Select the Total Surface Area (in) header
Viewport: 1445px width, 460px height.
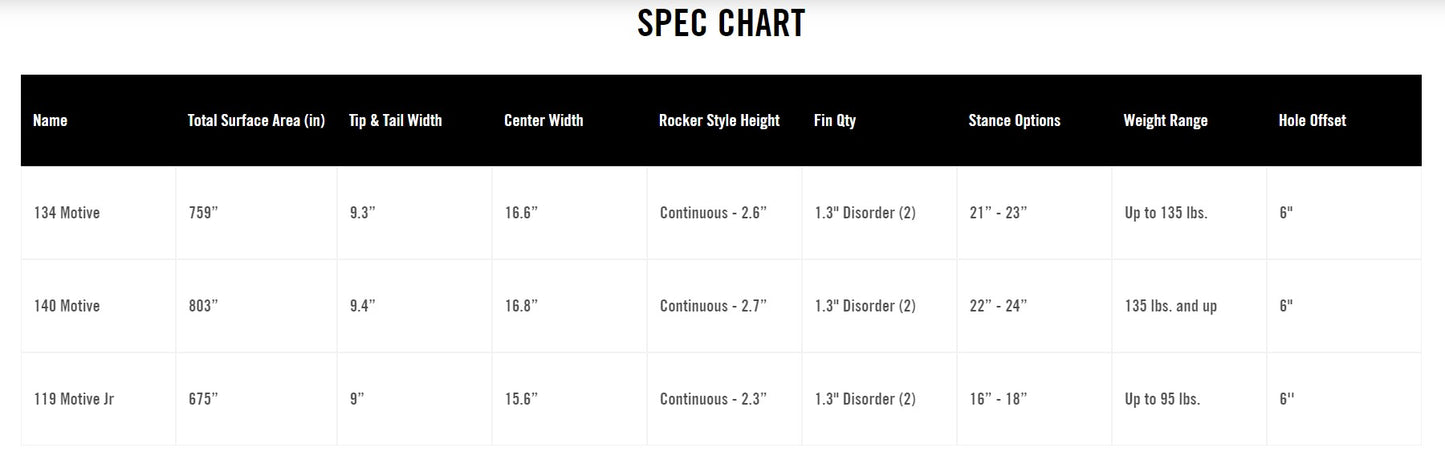pyautogui.click(x=256, y=120)
